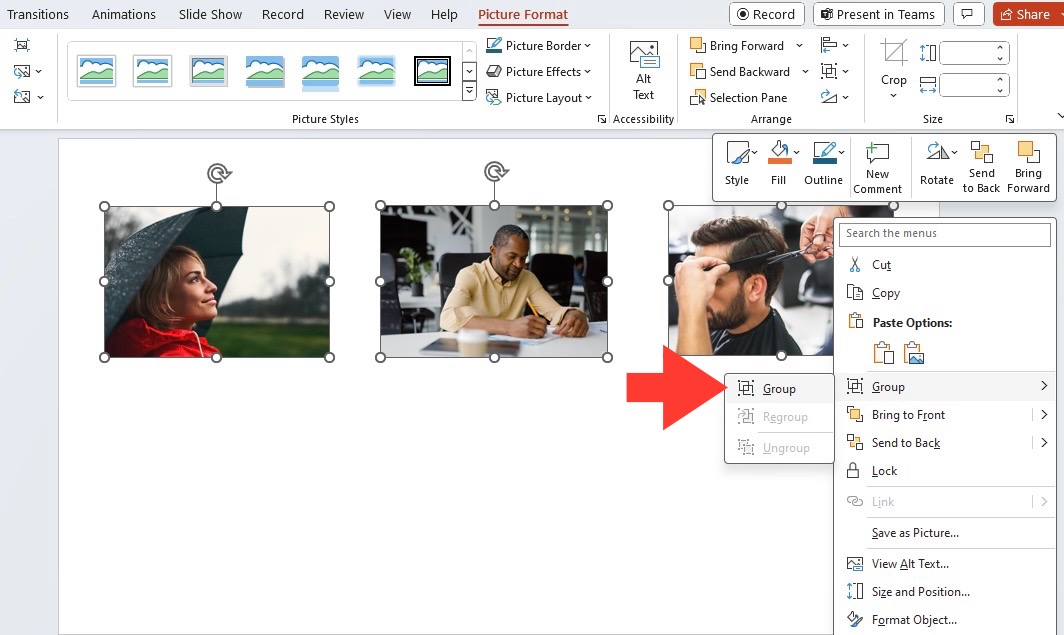Open the comments pane speech bubble button
Image resolution: width=1064 pixels, height=635 pixels.
tap(968, 14)
